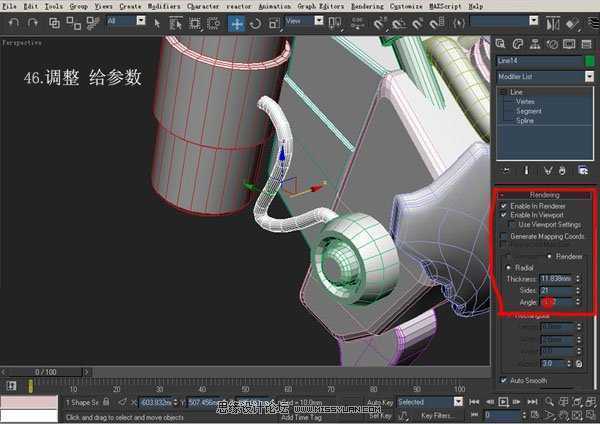Click the Sides value field

click(557, 290)
